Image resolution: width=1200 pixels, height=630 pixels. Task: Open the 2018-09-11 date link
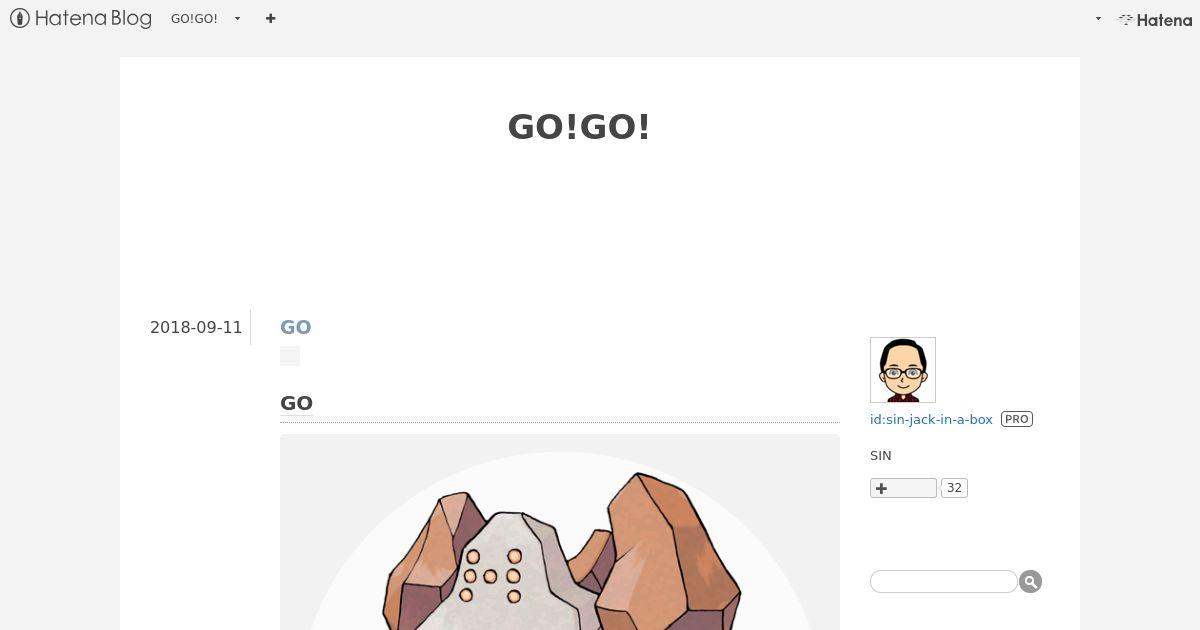[x=196, y=327]
